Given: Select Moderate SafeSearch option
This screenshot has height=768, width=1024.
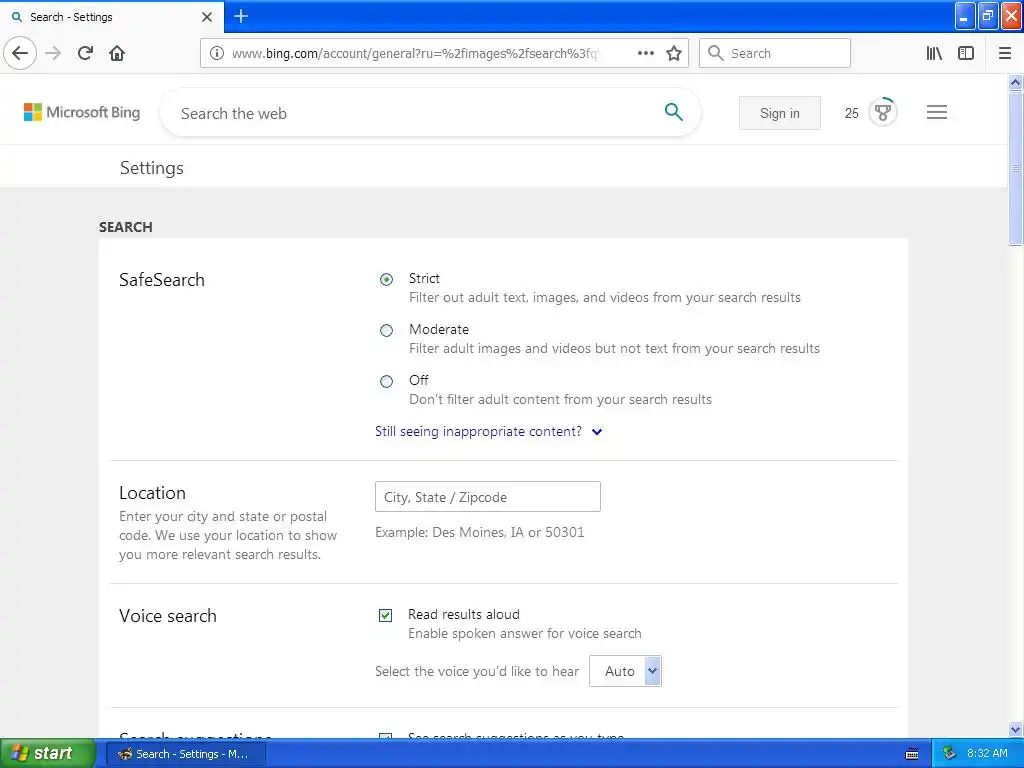Looking at the screenshot, I should tap(387, 330).
